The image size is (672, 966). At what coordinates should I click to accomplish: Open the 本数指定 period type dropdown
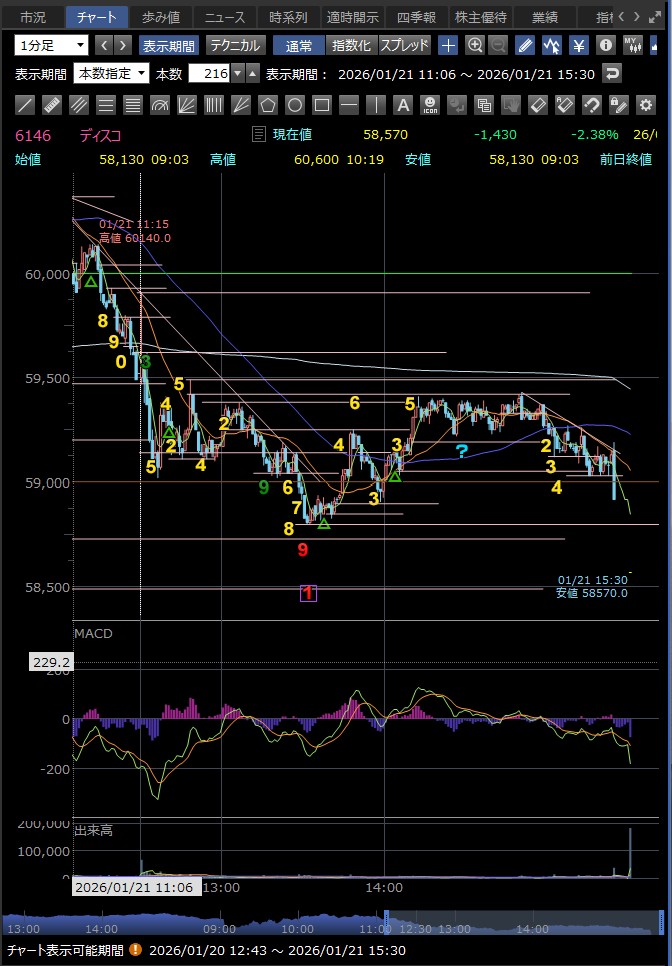point(111,73)
